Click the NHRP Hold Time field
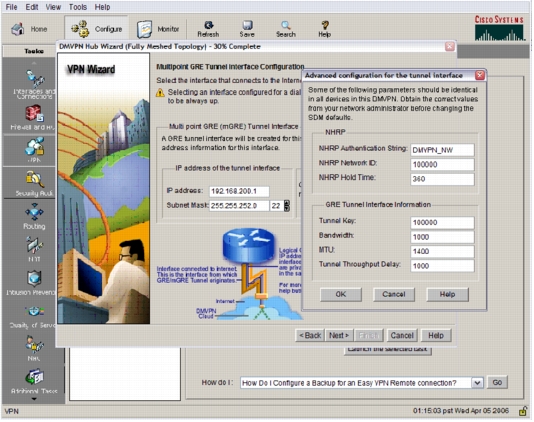Image resolution: width=534 pixels, height=422 pixels. [442, 179]
